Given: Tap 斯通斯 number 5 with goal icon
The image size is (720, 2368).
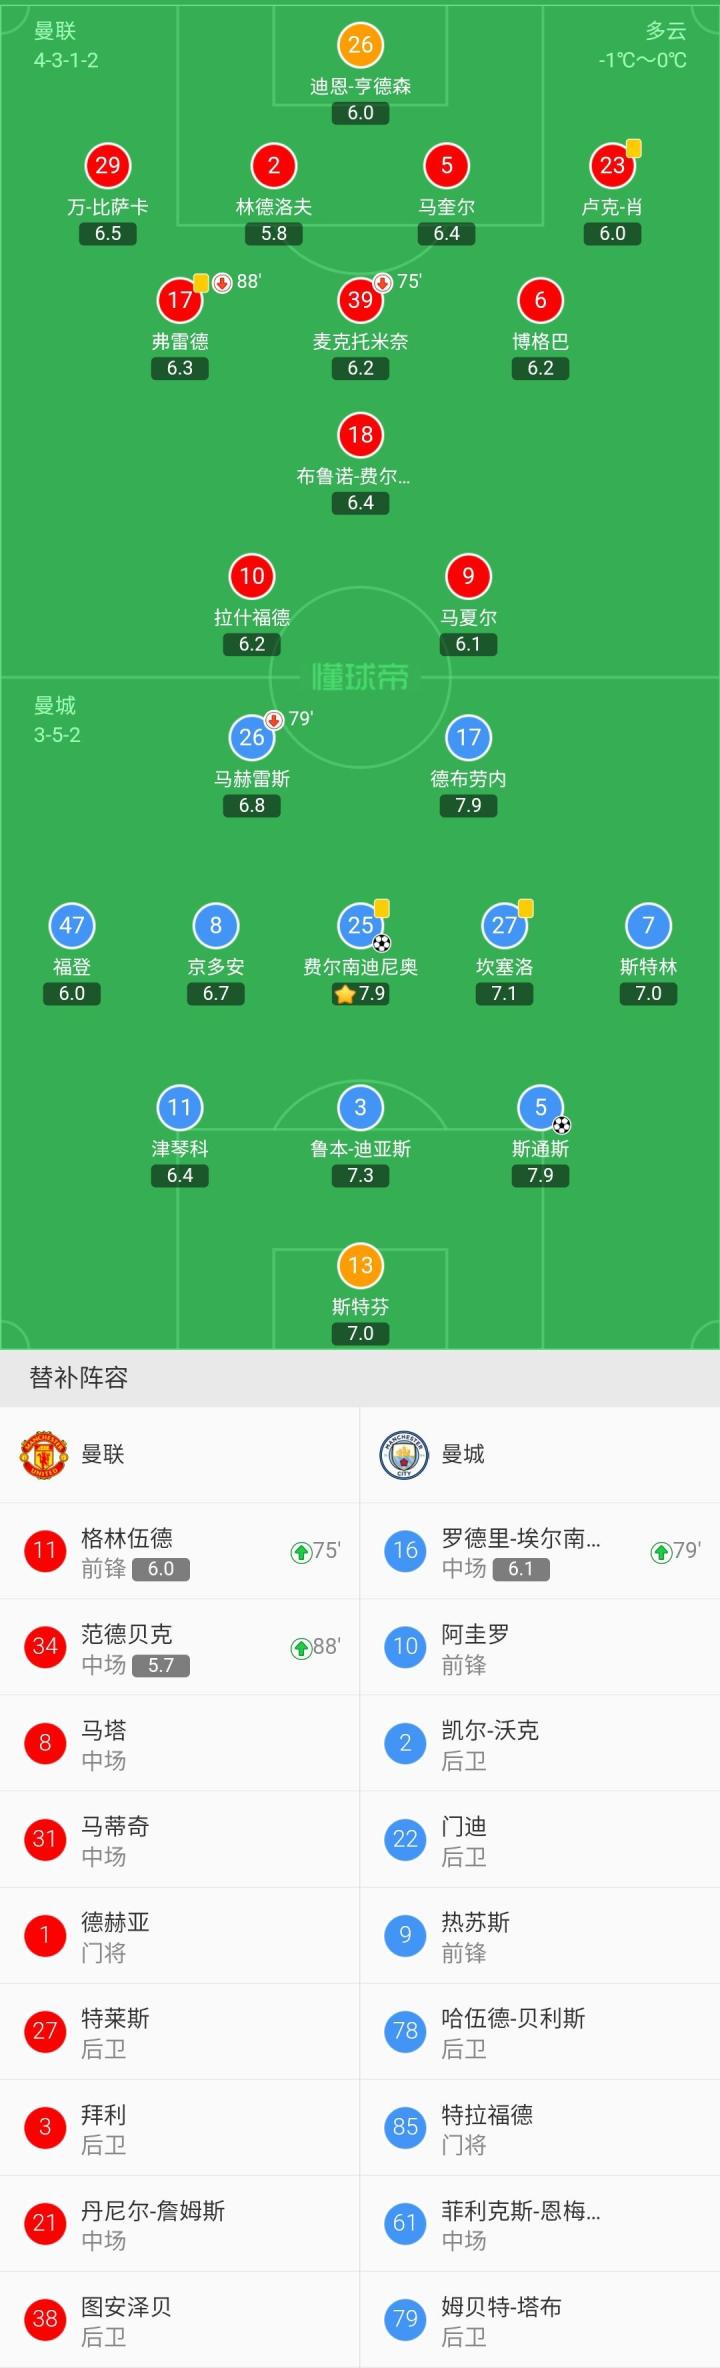Looking at the screenshot, I should 540,1108.
